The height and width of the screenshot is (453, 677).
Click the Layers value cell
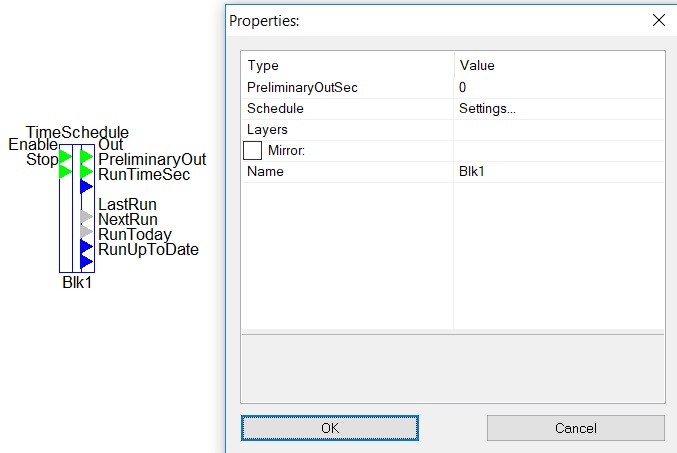click(x=559, y=130)
